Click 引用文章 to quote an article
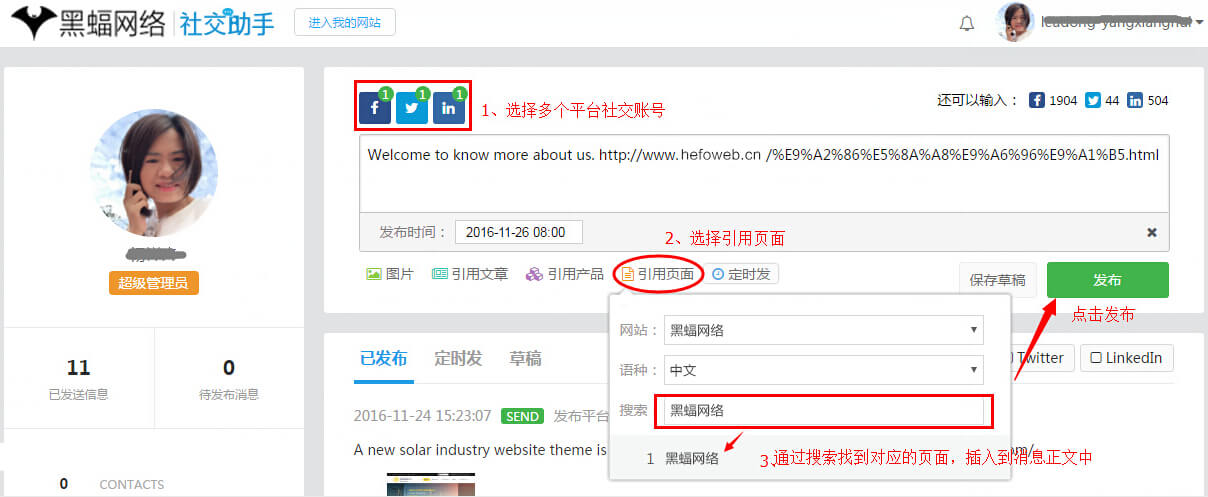The height and width of the screenshot is (497, 1208). [x=470, y=274]
